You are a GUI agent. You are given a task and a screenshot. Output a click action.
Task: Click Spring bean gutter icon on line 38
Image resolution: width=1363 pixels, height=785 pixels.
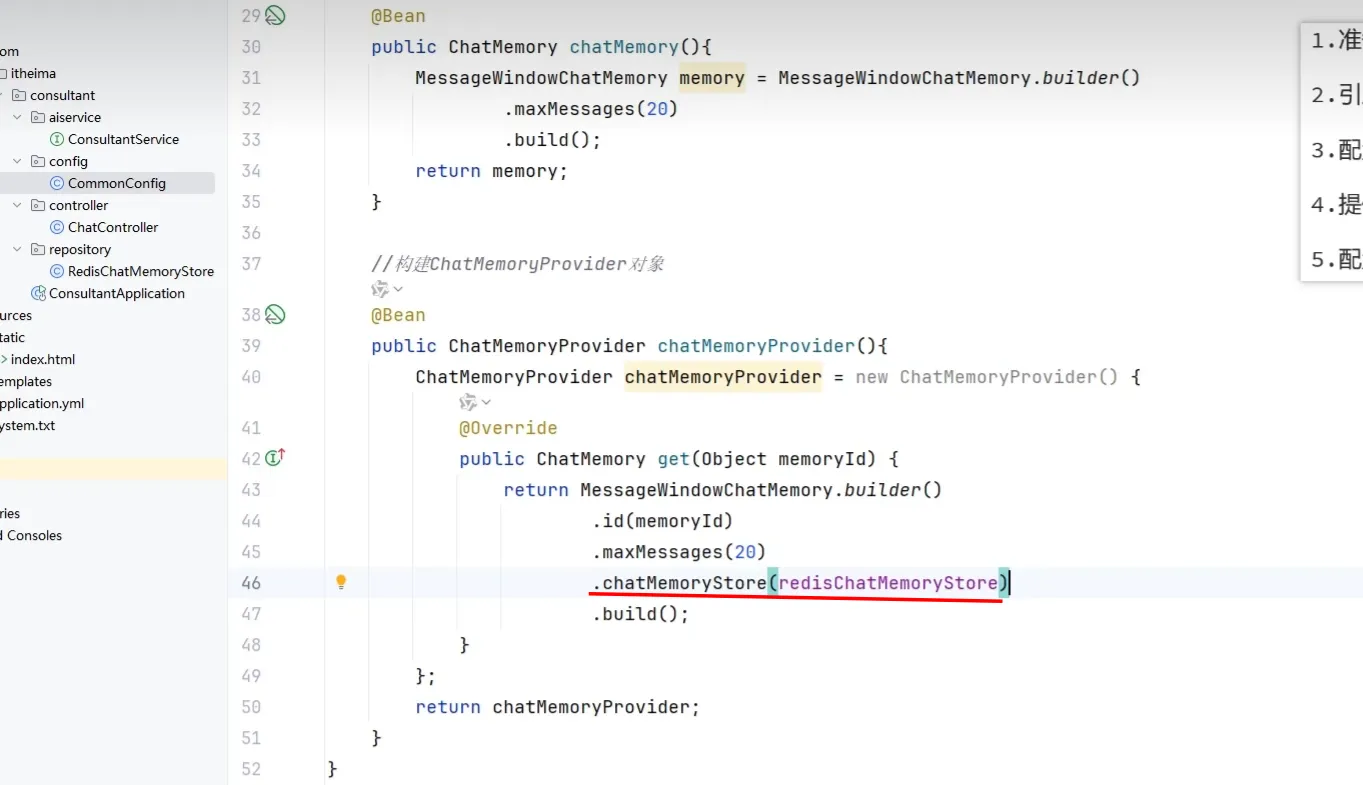(275, 315)
